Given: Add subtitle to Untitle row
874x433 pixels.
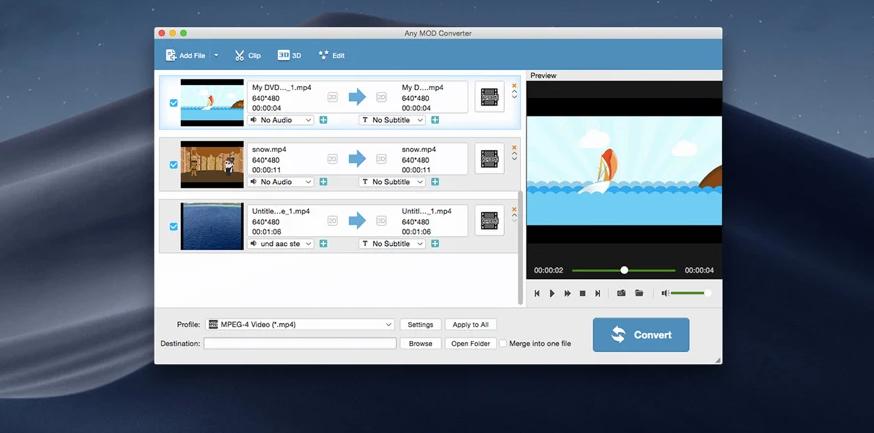Looking at the screenshot, I should tap(435, 244).
